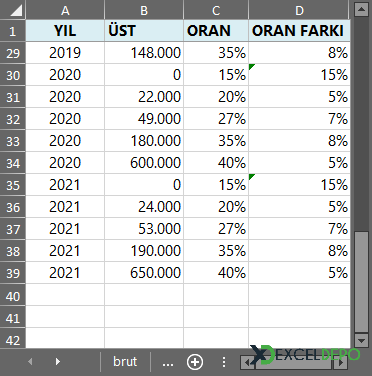Select the ÜST cell in row 30

point(144,75)
